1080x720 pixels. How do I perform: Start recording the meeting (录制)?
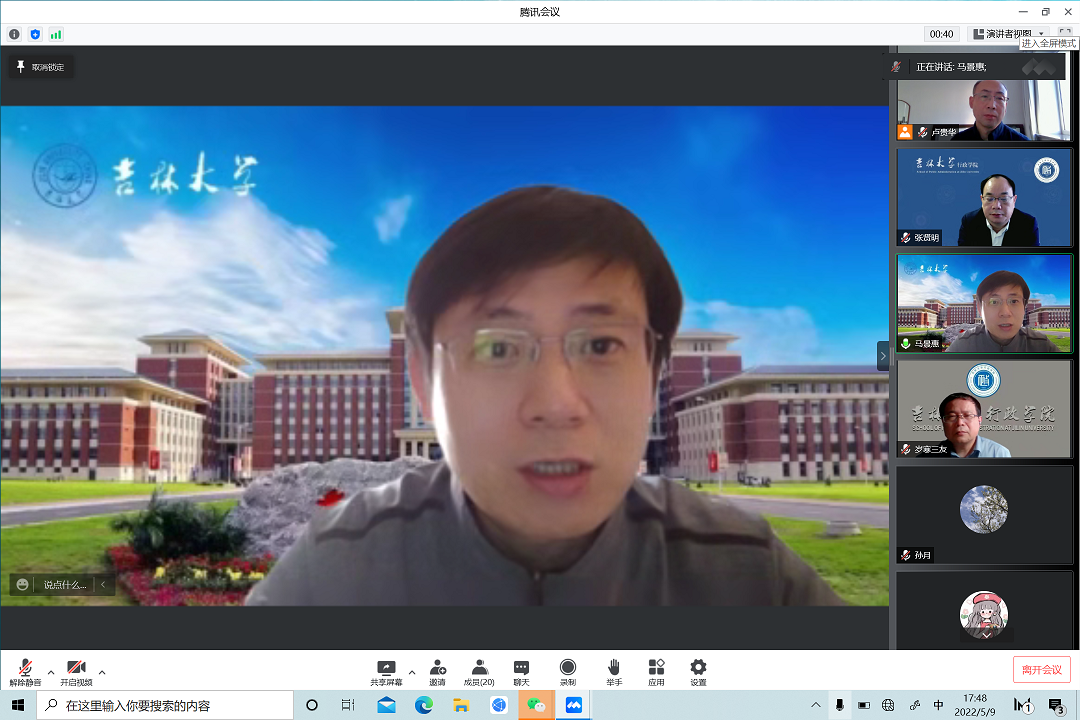[567, 671]
